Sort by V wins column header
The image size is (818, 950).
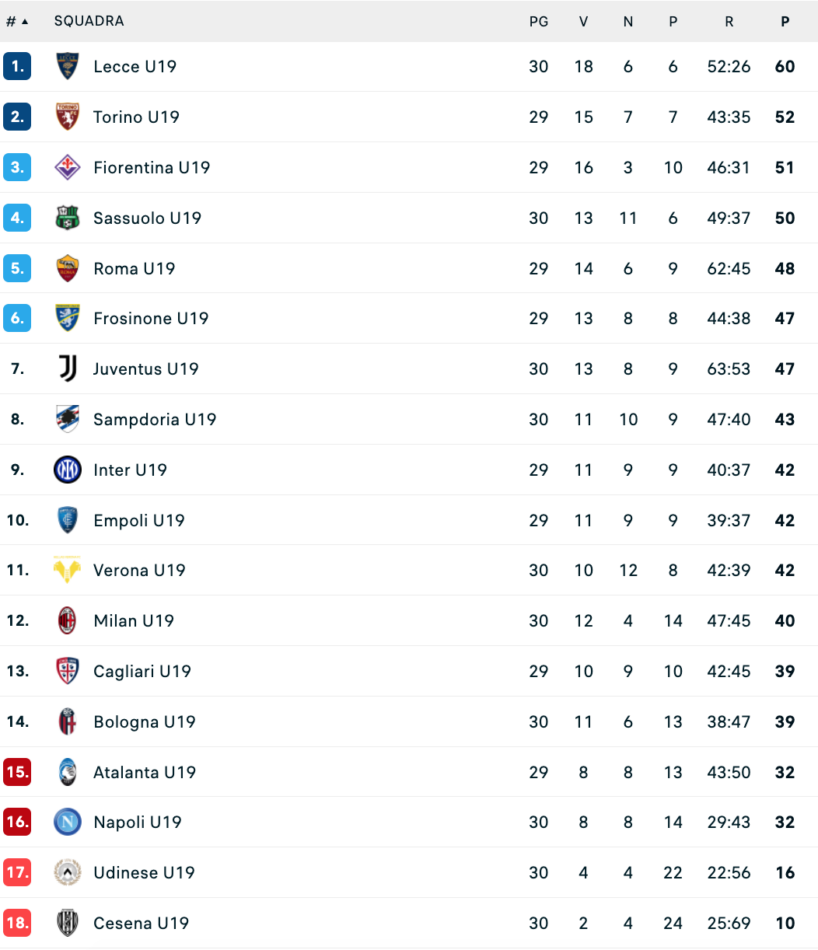click(584, 21)
